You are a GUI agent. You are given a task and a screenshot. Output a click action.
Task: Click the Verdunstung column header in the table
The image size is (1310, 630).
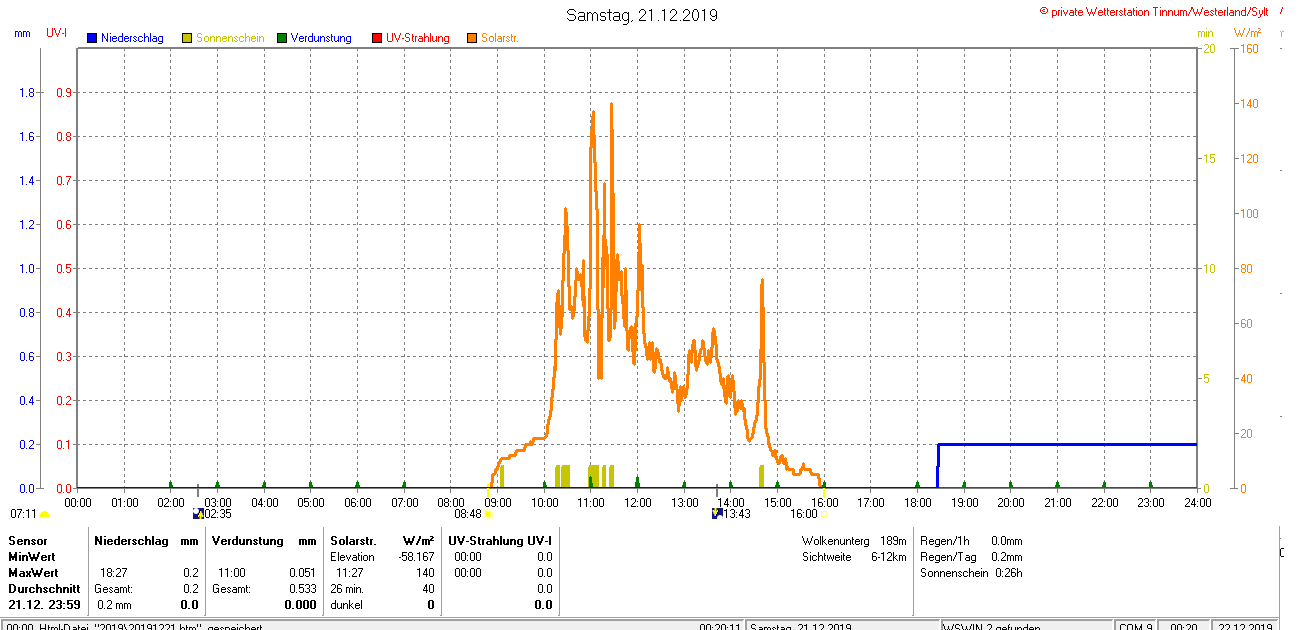(x=248, y=541)
